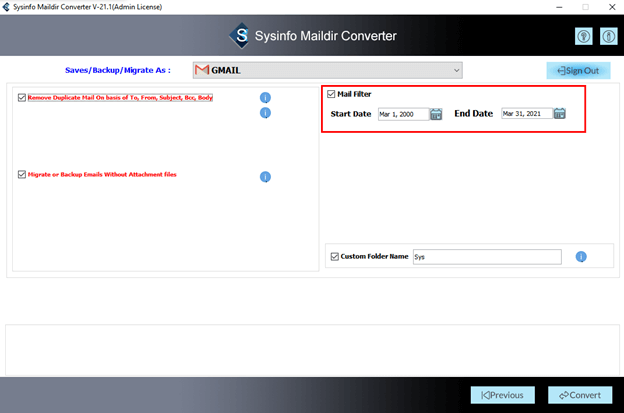
Task: Click the key icon in header
Action: click(x=583, y=37)
